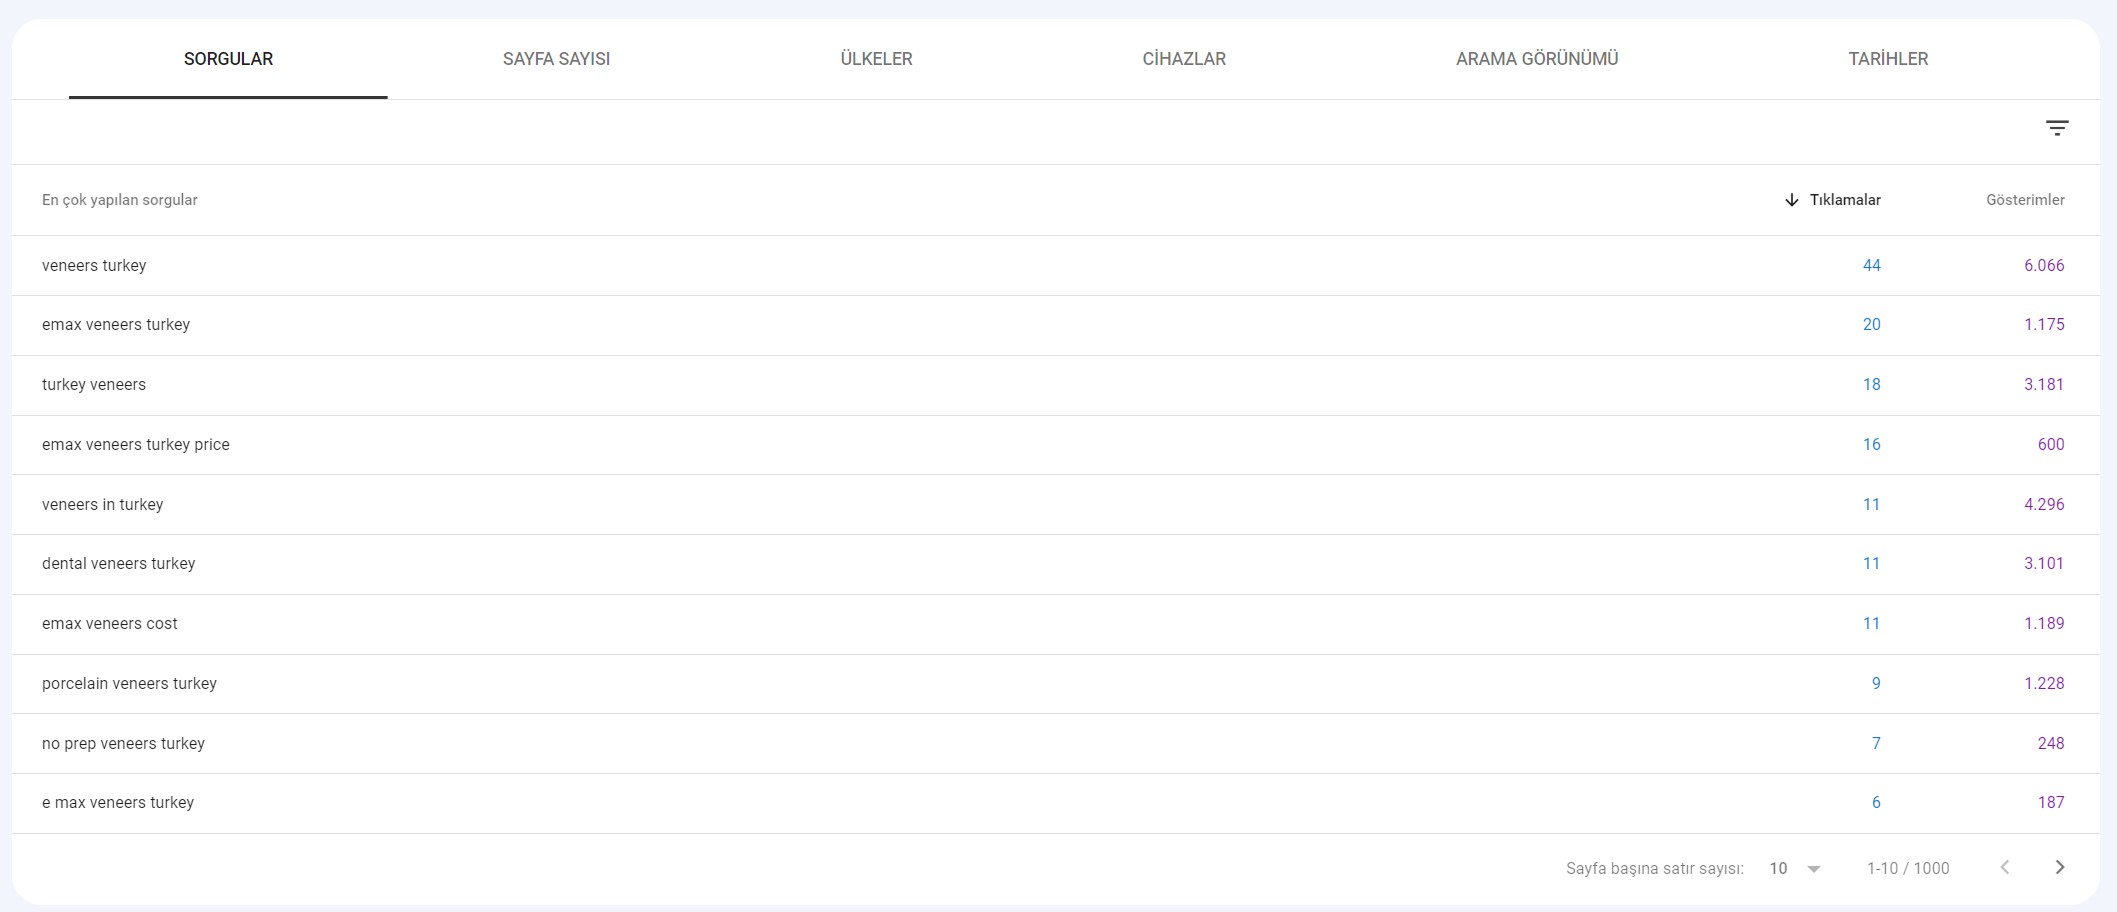2117x912 pixels.
Task: Select the SORGULAR tab
Action: [228, 59]
